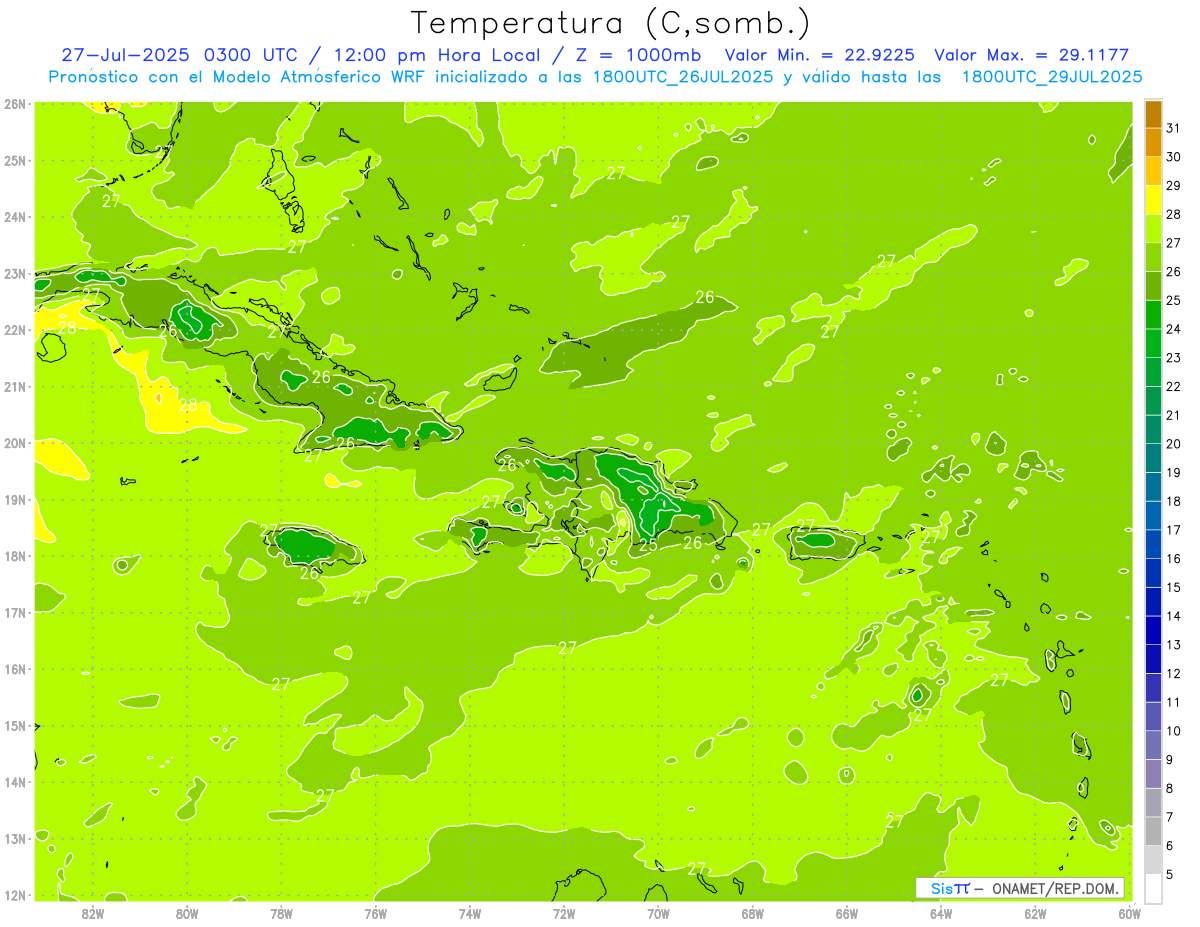
Task: Click the 12N latitude axis label
Action: (15, 895)
